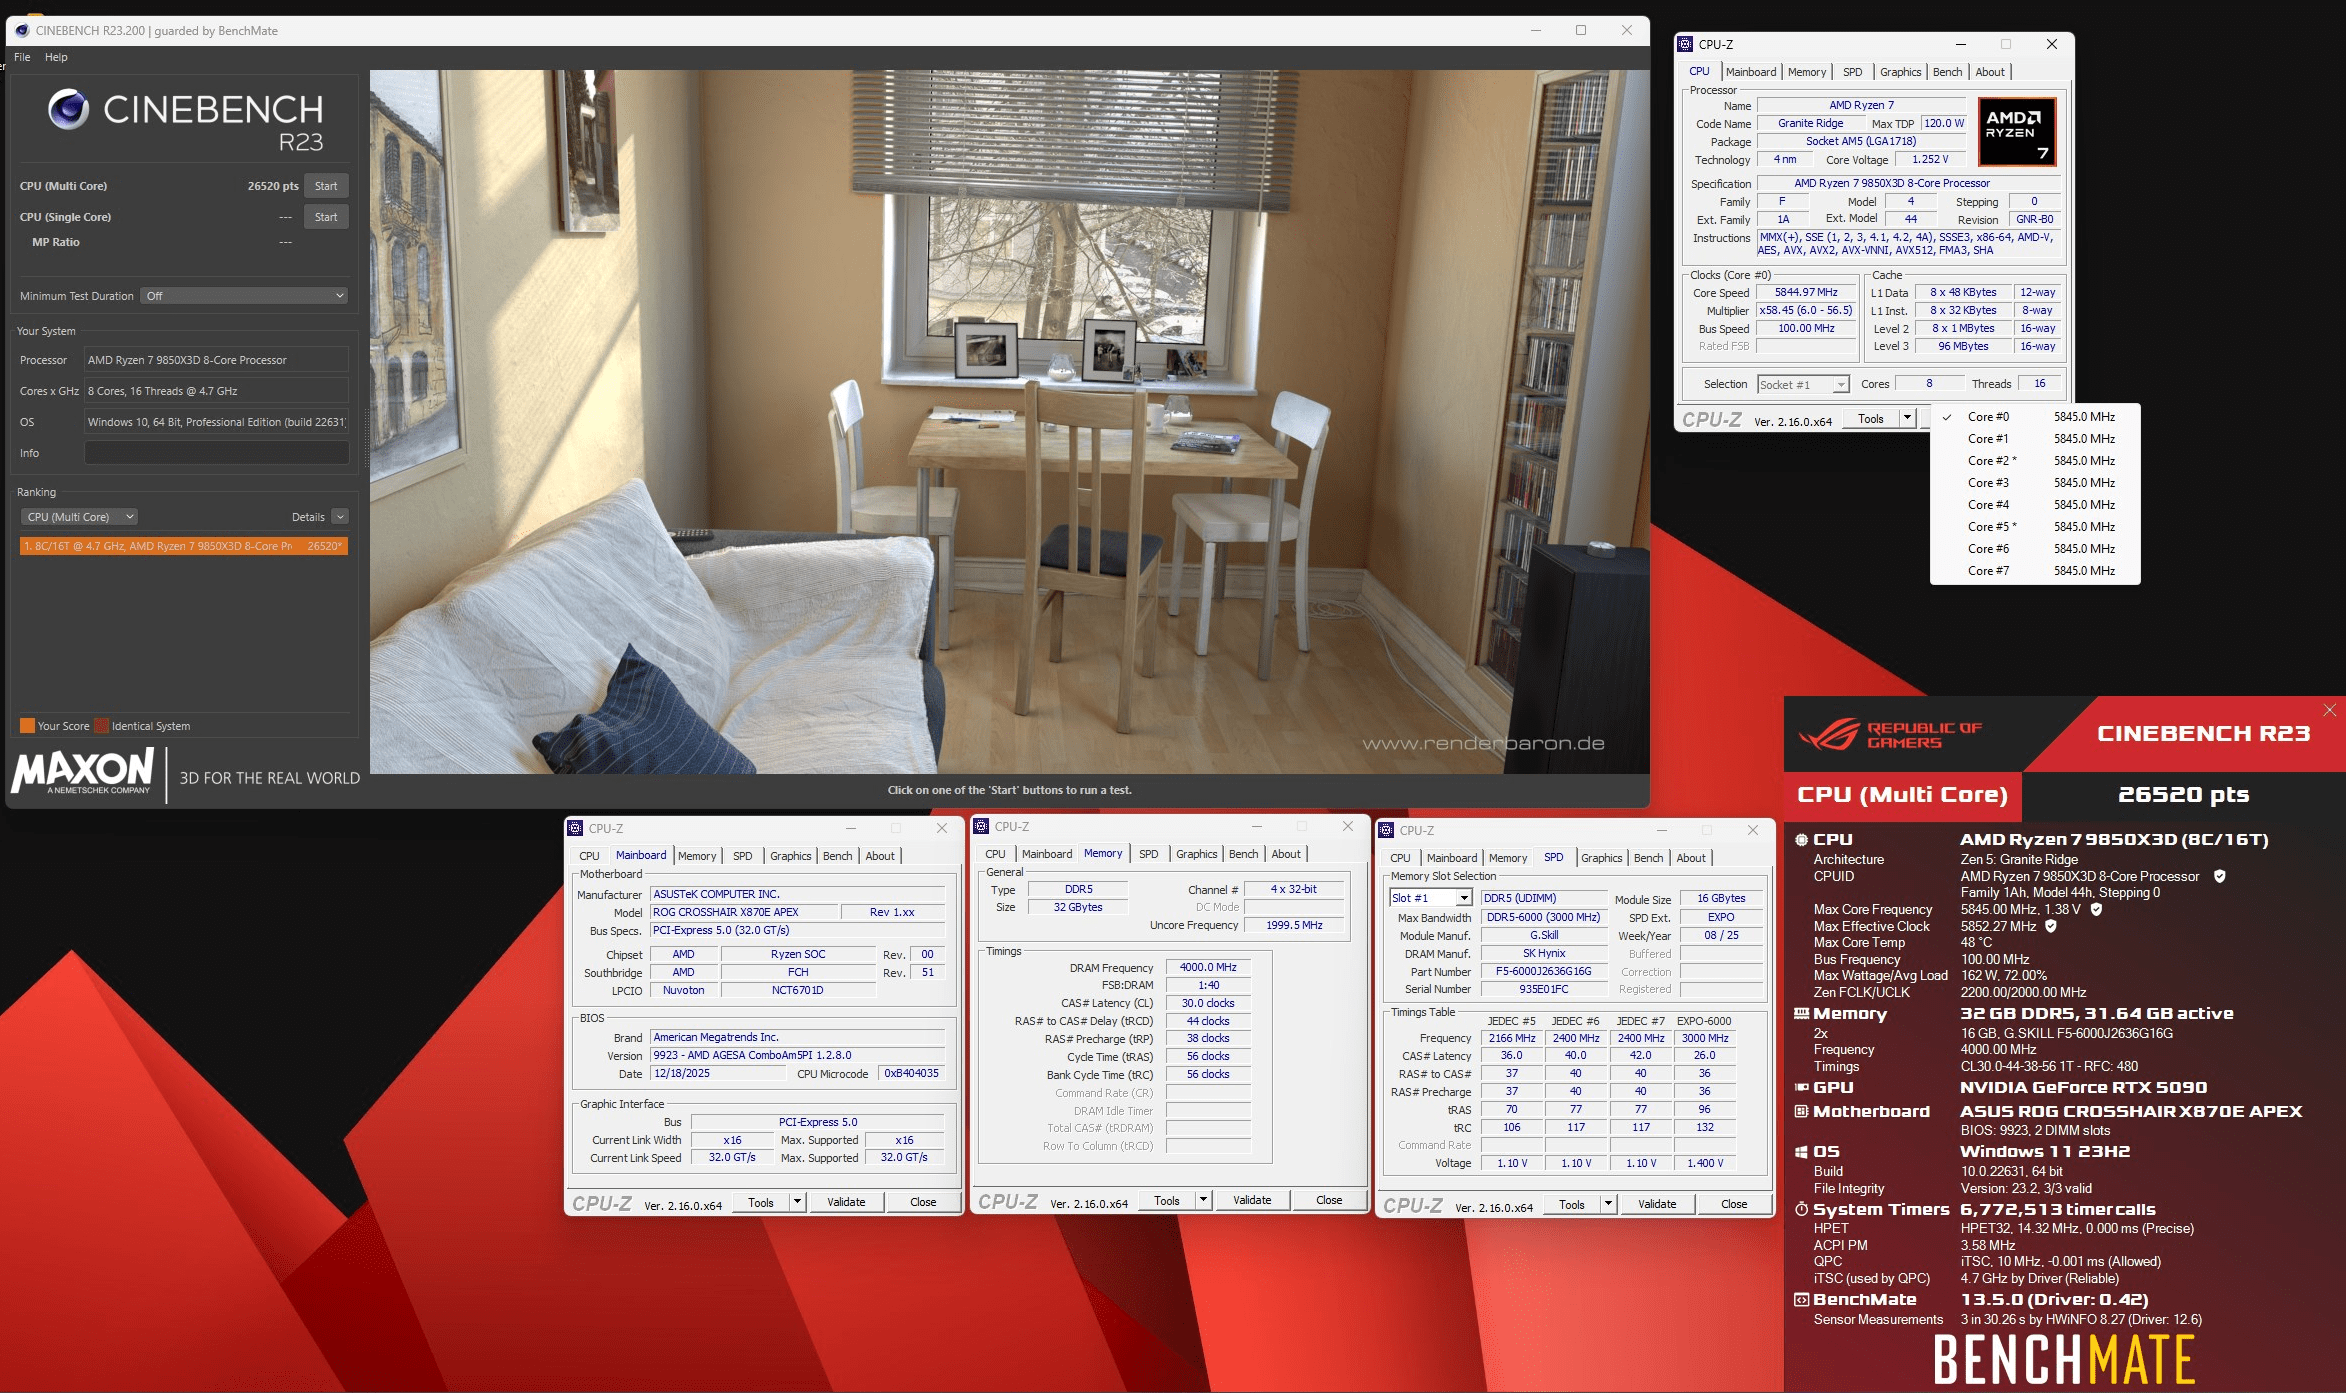The image size is (2346, 1393).
Task: Click the Info text field in Your System
Action: 216,453
